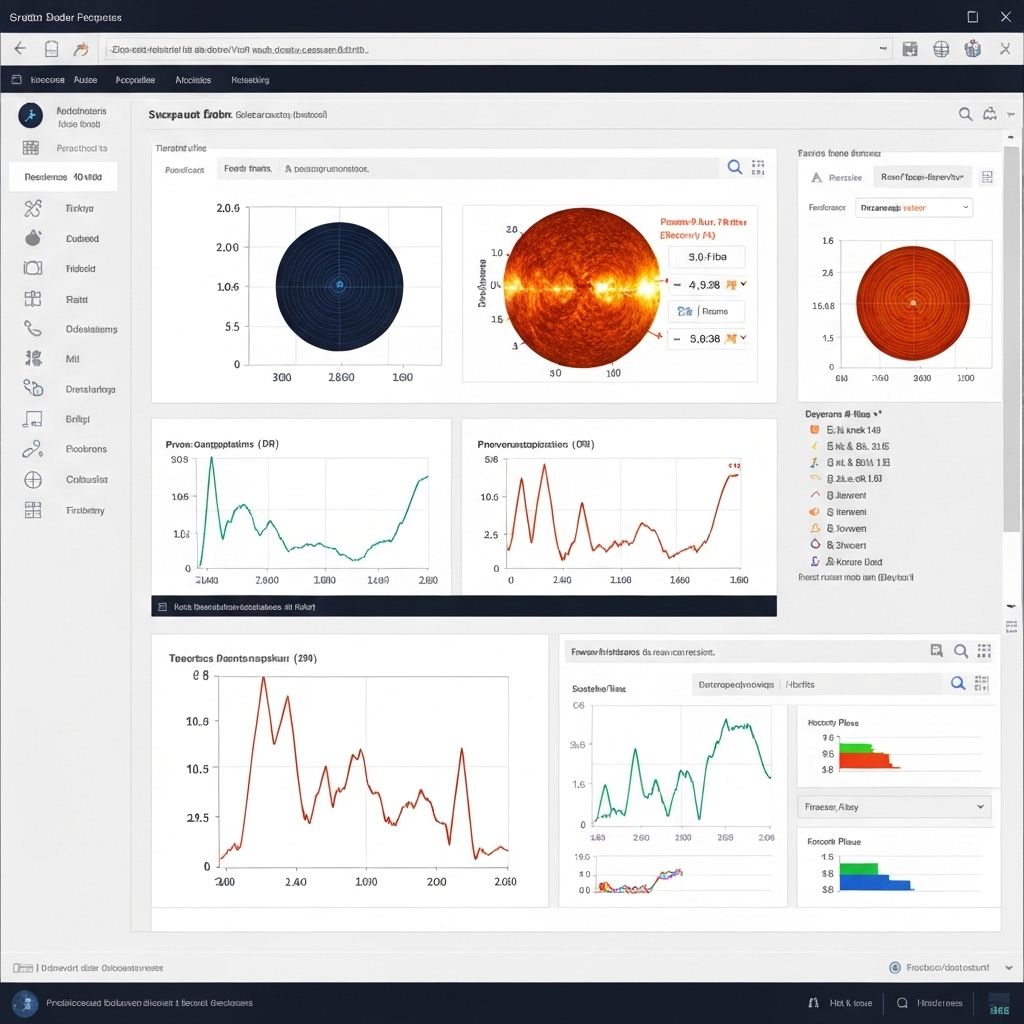Click the search icon in the top-right page header

(965, 114)
